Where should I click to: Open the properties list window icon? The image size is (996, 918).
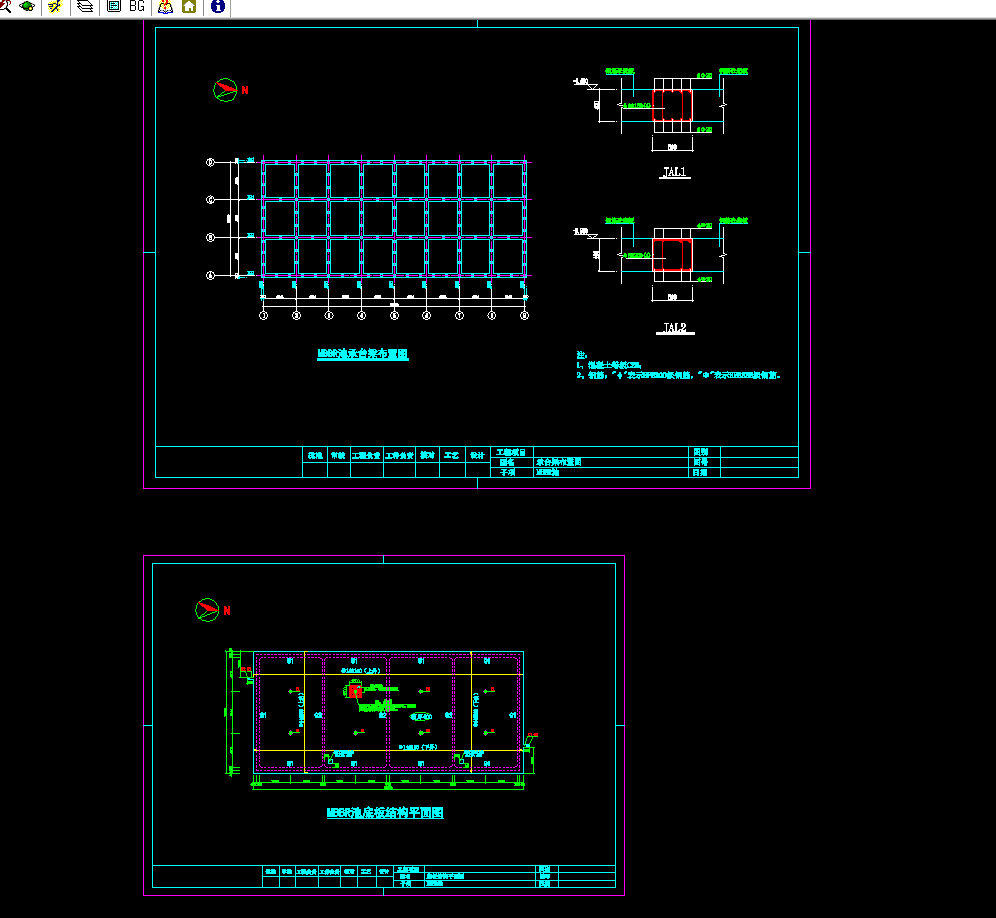pos(114,6)
